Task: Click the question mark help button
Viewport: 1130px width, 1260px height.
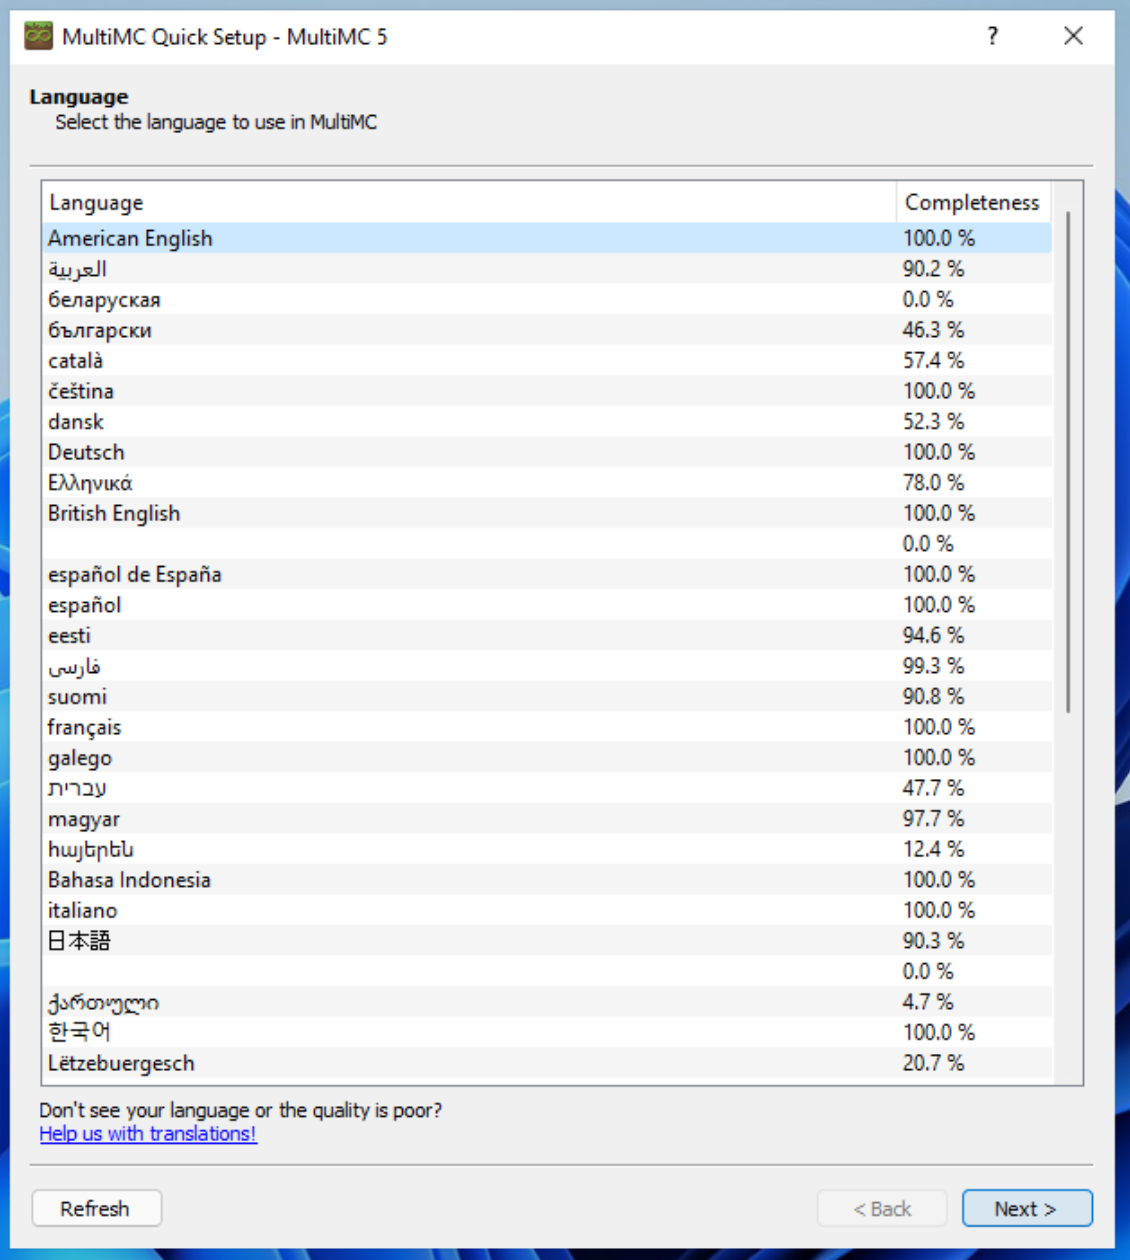Action: coord(992,36)
